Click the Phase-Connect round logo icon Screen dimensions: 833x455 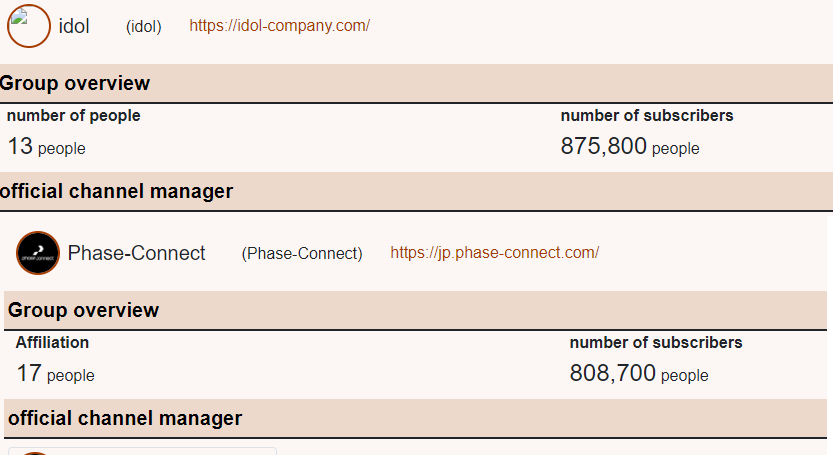(x=38, y=253)
